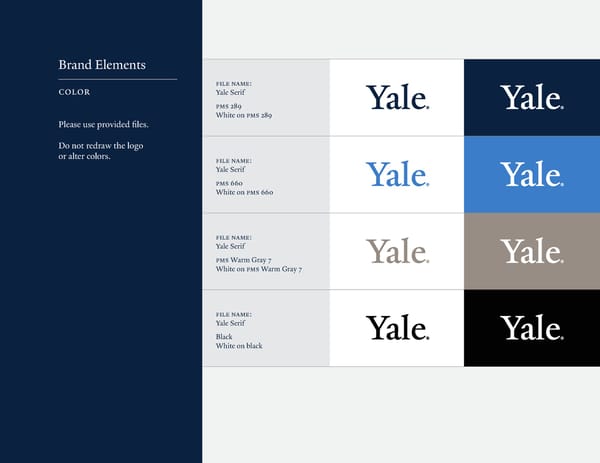Click the navy Yale logo on white
The width and height of the screenshot is (600, 463).
(397, 97)
